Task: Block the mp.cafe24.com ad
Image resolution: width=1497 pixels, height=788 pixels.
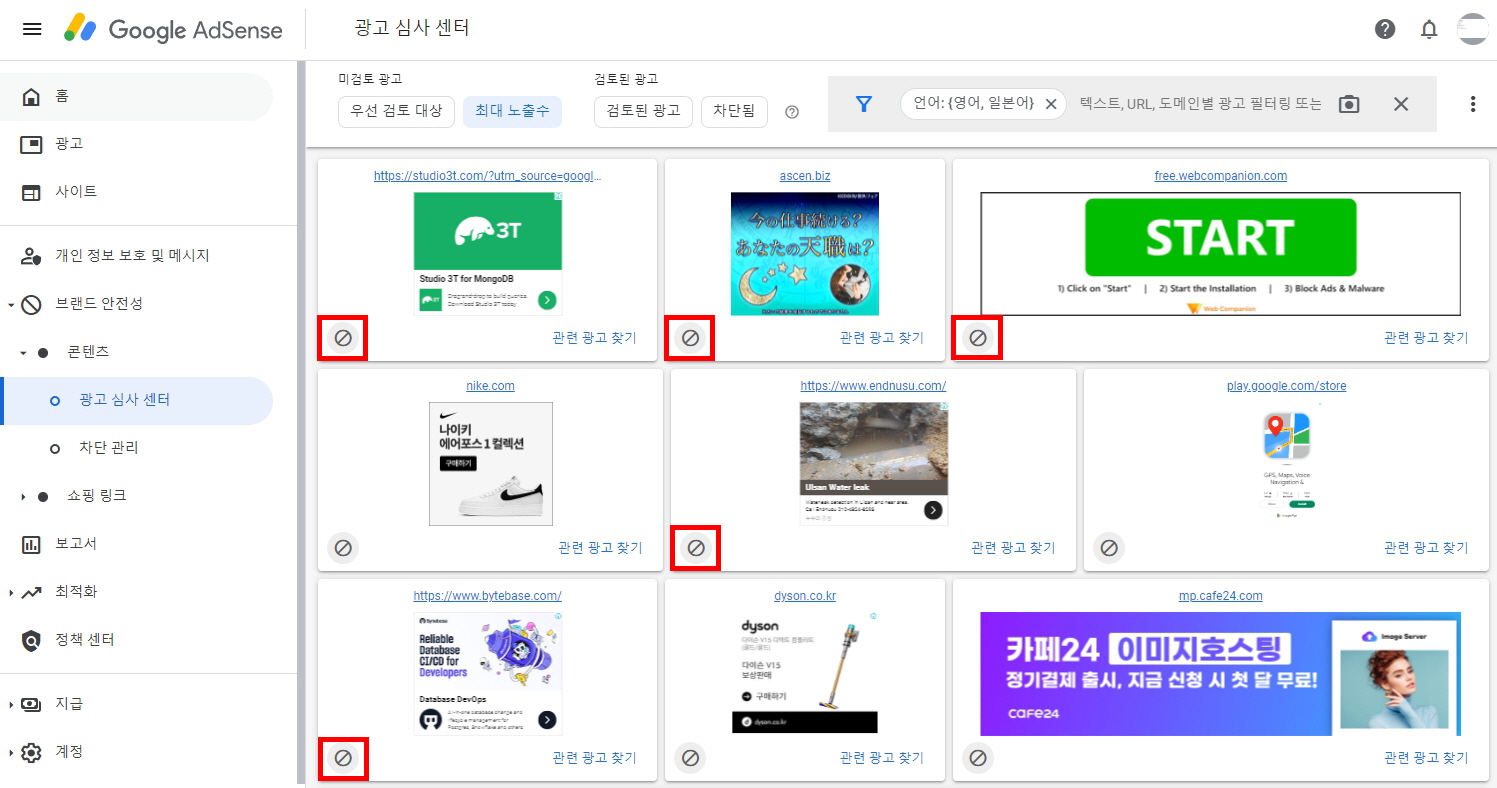Action: click(x=978, y=758)
